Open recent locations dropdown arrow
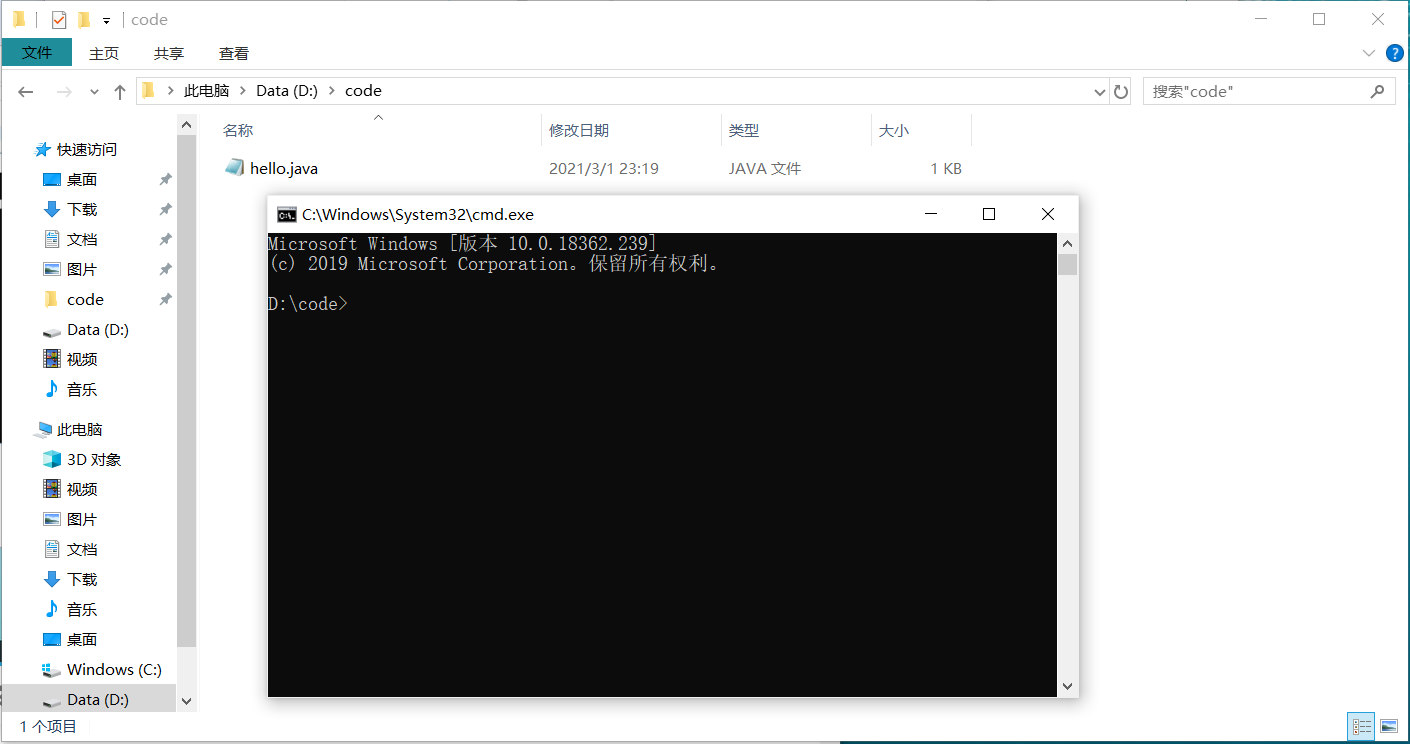Viewport: 1410px width, 744px height. click(94, 91)
